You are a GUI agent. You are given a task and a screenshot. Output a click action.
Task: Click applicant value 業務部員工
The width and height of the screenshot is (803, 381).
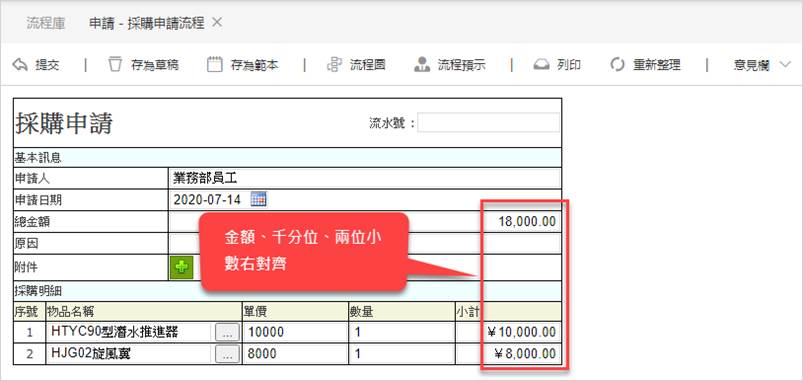point(205,178)
